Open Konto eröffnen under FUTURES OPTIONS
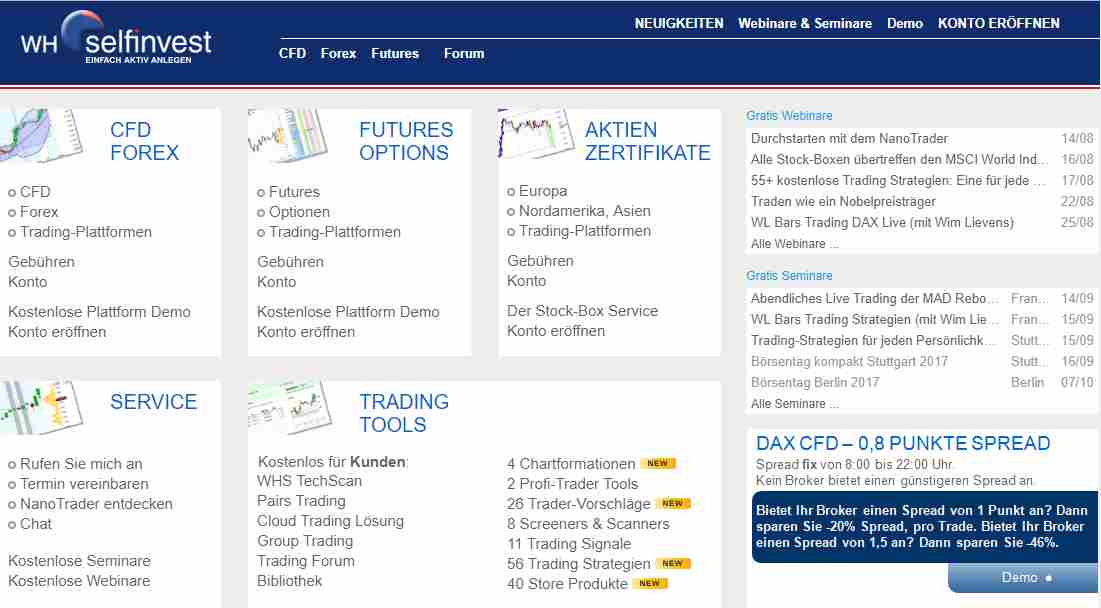 pyautogui.click(x=305, y=331)
